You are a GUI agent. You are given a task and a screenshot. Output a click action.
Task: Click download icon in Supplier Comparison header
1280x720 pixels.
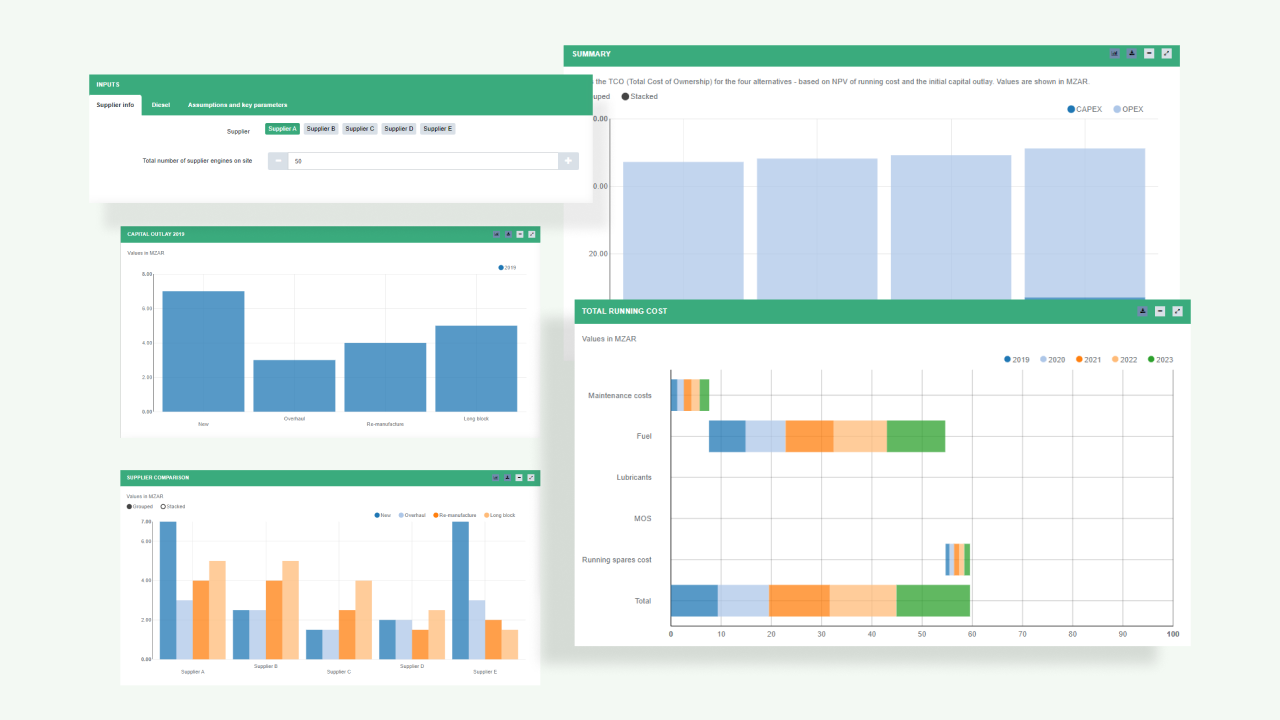click(508, 478)
